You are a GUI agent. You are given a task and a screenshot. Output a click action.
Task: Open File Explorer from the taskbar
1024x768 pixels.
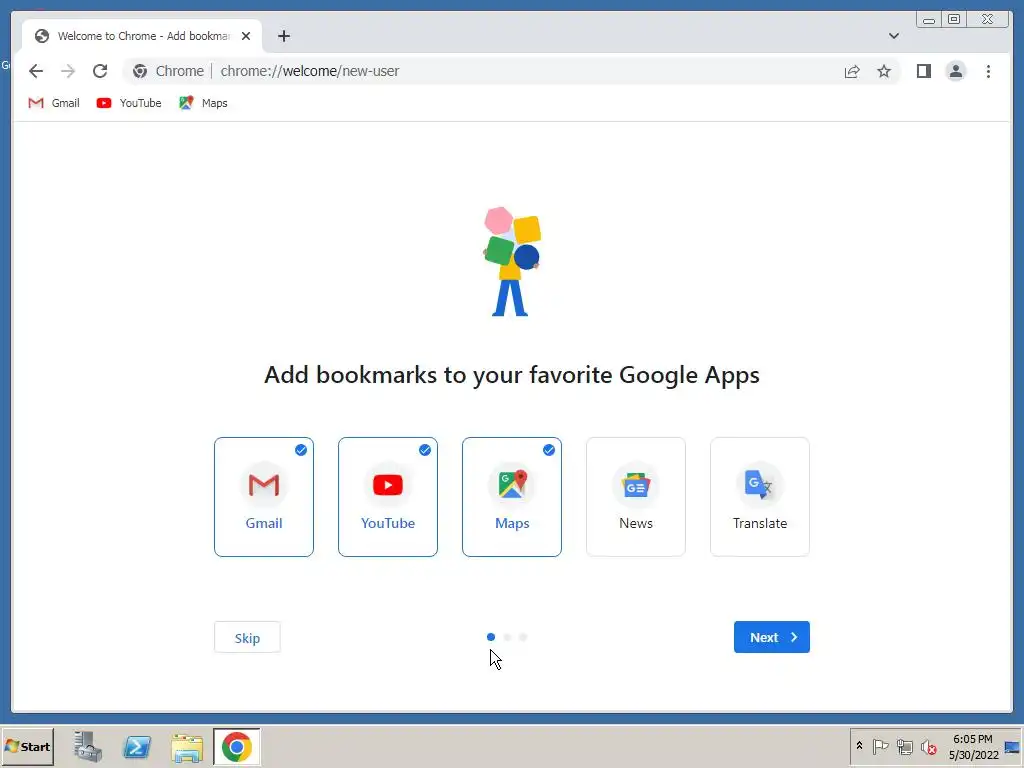click(187, 747)
